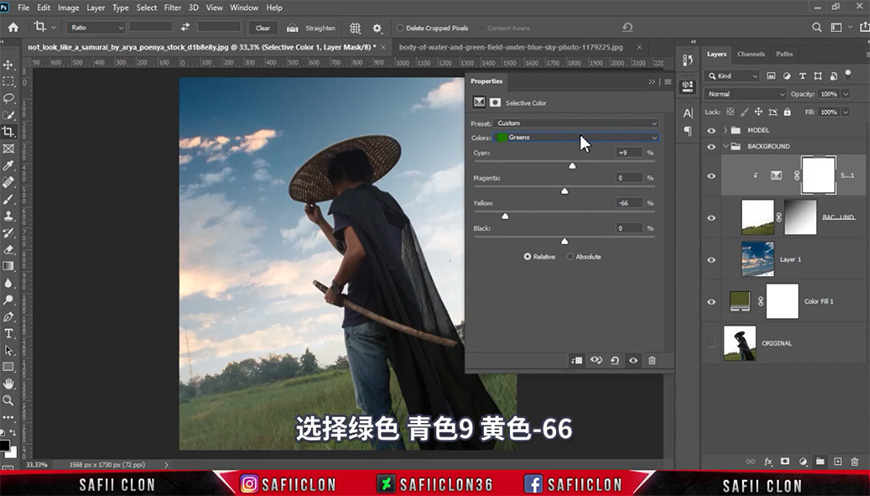Open the Window menu
The height and width of the screenshot is (496, 870).
click(244, 7)
